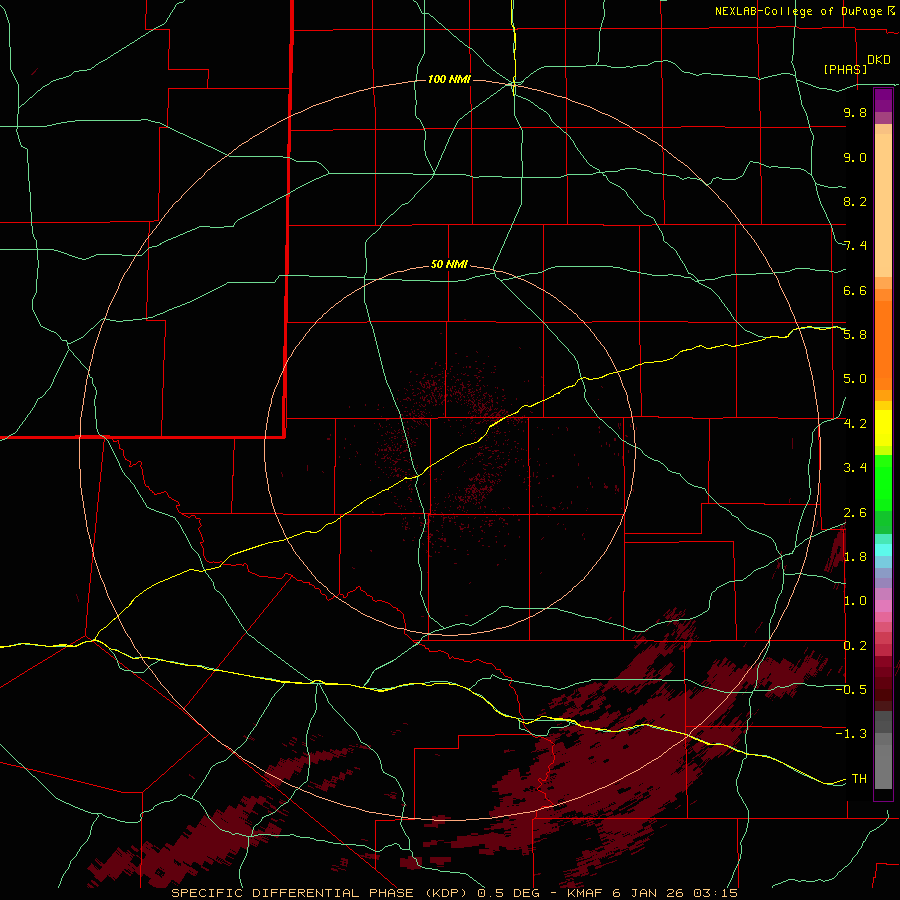Click the '50 NMI' range ring label

click(449, 265)
